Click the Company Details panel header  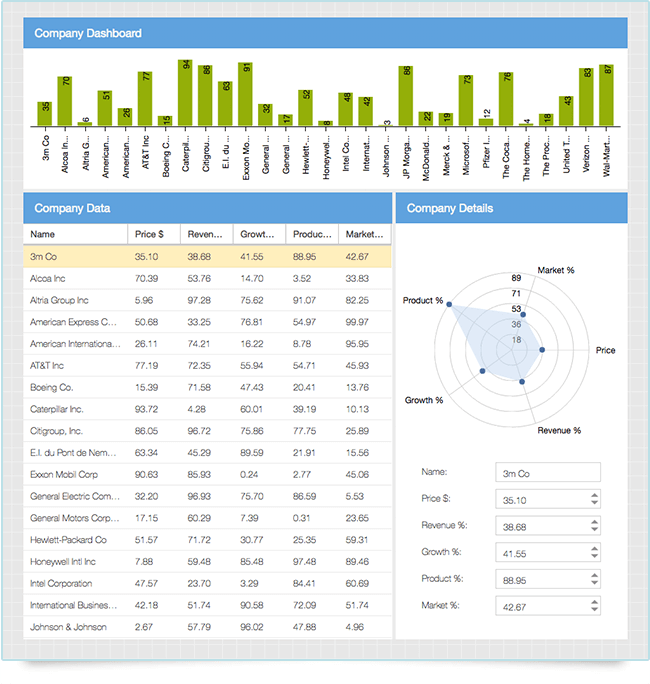512,208
